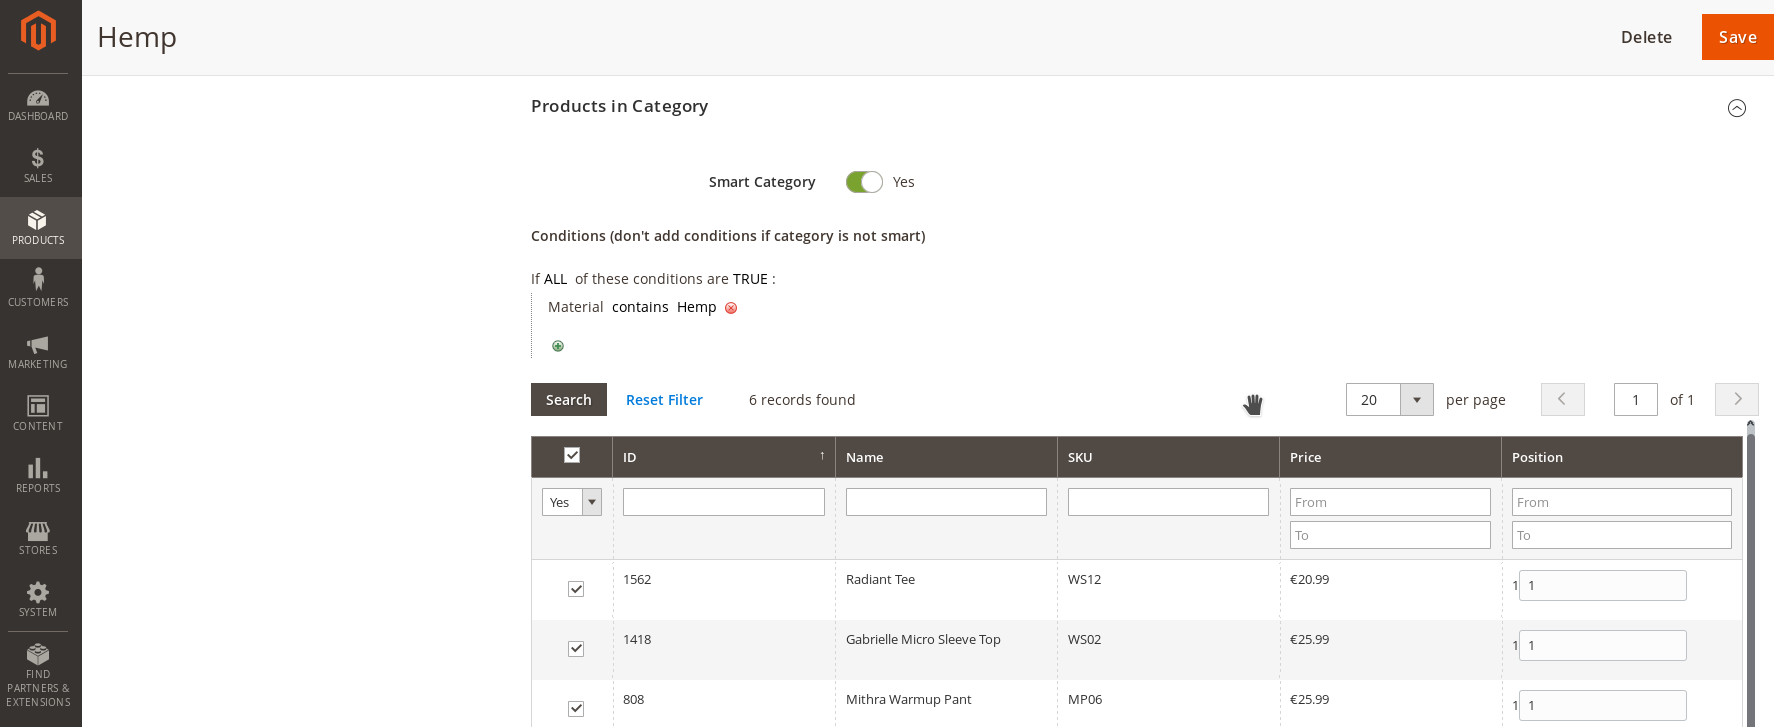Open the System menu
The height and width of the screenshot is (727, 1774).
point(38,599)
